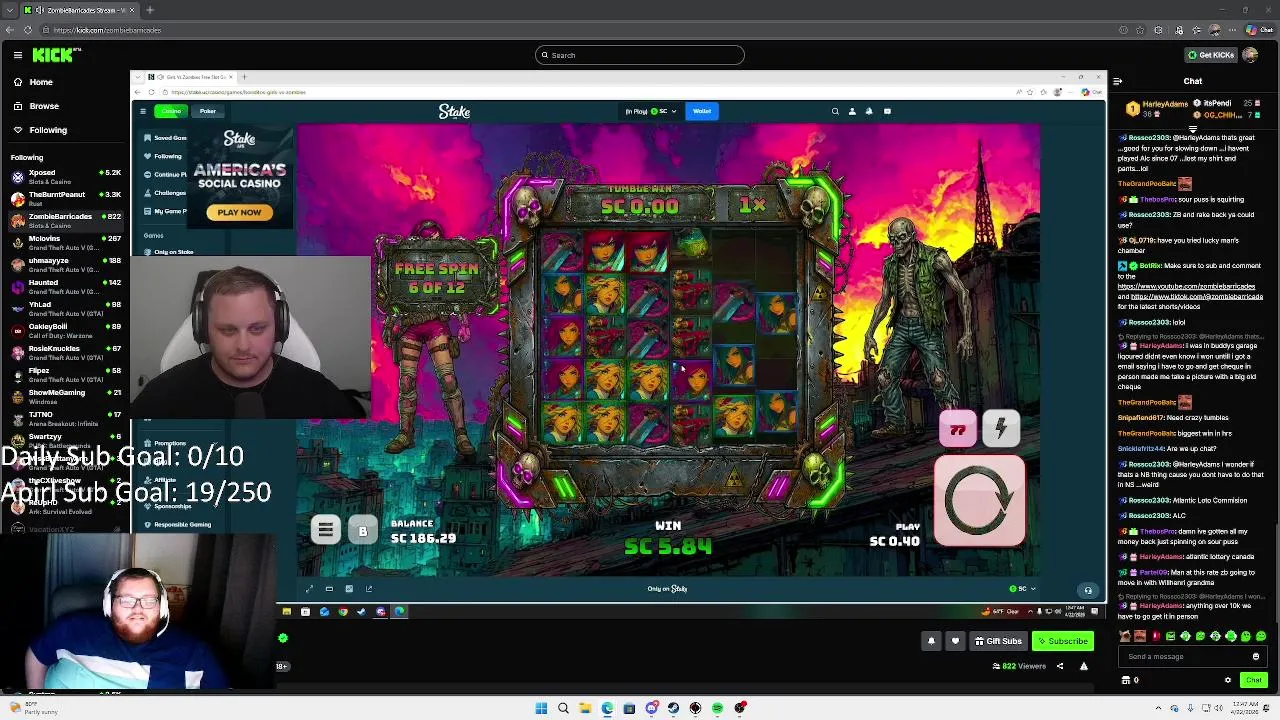This screenshot has width=1280, height=720.
Task: Select the Casino tab in Stake
Action: (172, 111)
